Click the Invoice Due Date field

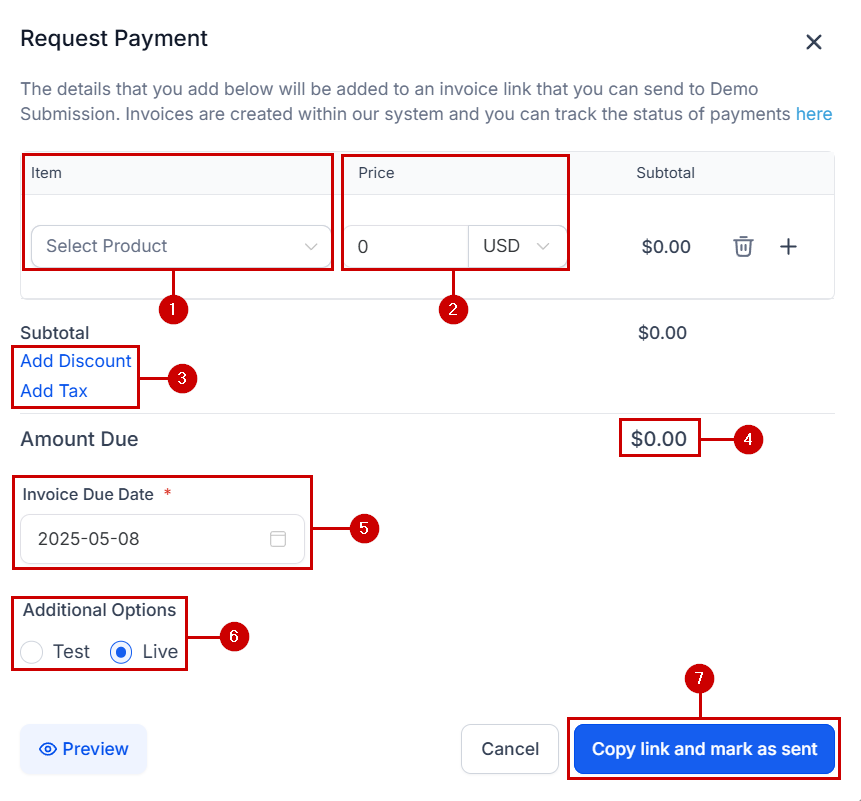(163, 539)
